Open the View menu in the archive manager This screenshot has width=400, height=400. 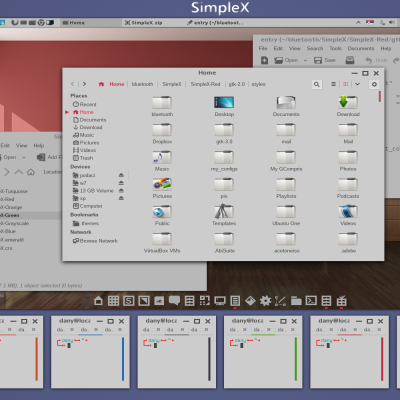(x=21, y=146)
